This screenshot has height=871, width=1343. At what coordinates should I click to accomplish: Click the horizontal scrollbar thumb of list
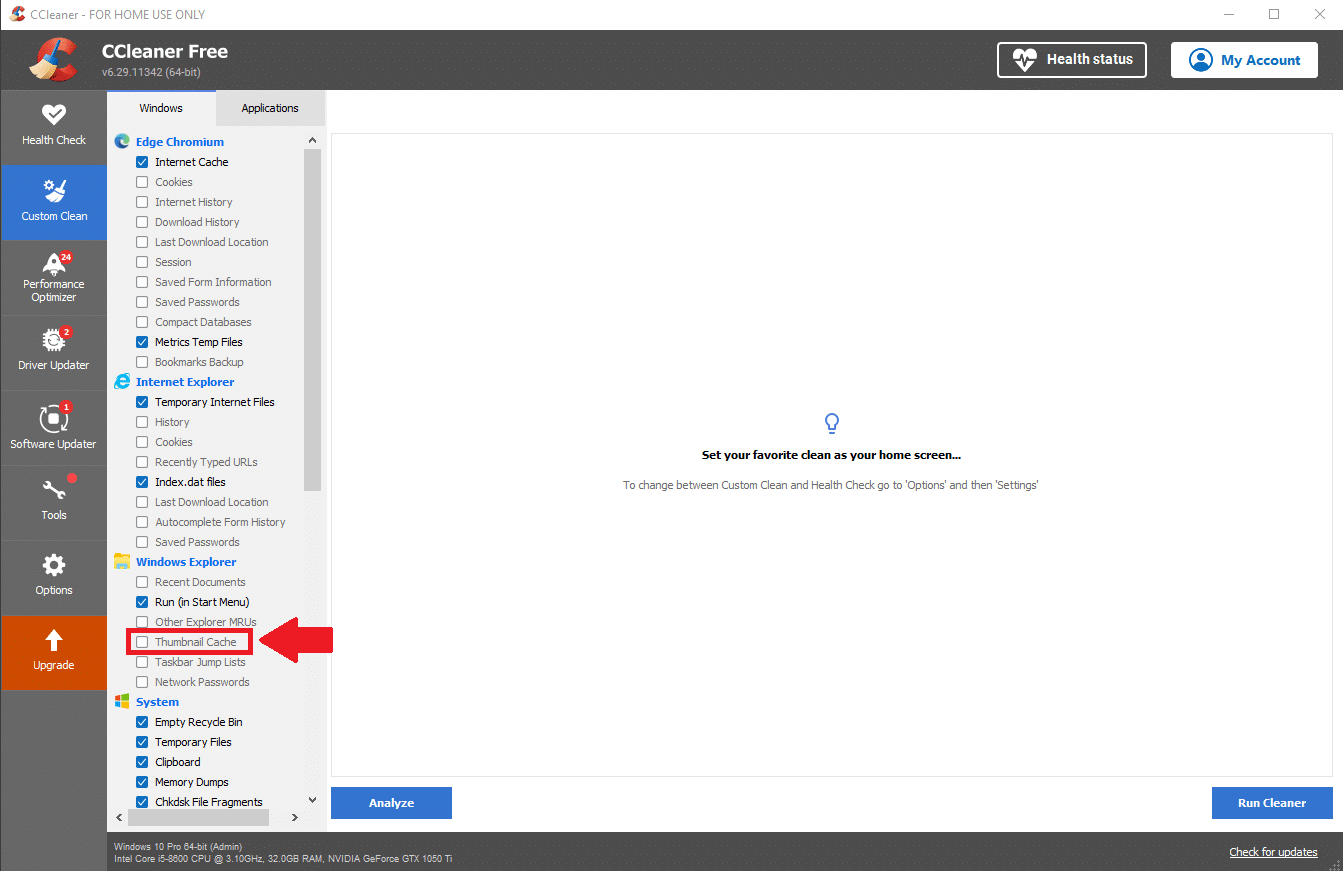(200, 818)
